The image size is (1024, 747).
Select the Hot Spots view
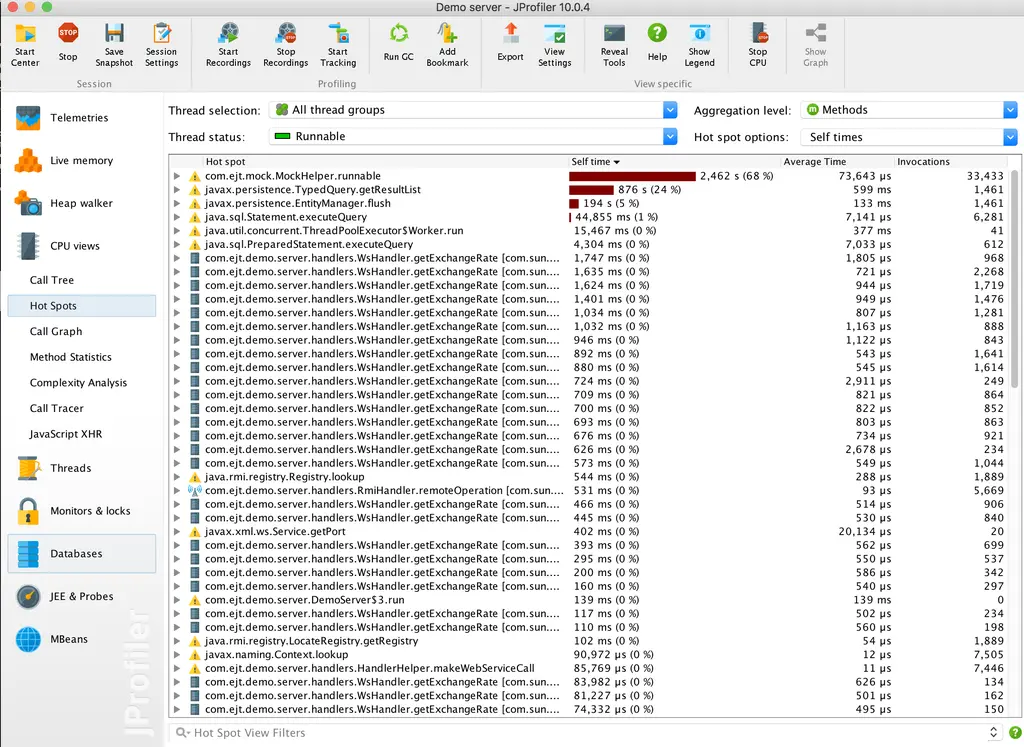click(x=82, y=306)
